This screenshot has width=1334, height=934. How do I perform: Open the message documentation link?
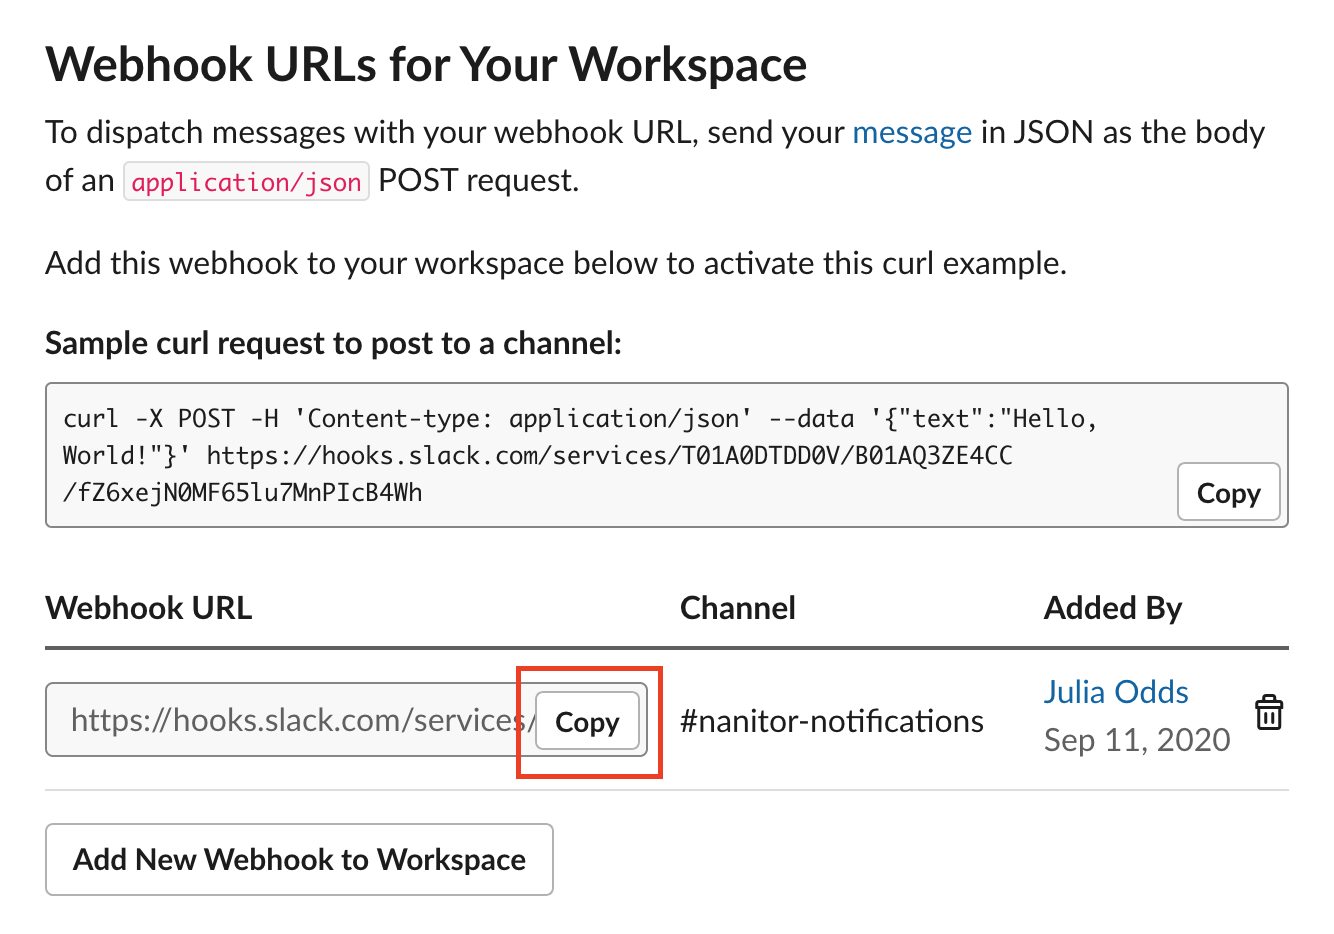coord(911,131)
